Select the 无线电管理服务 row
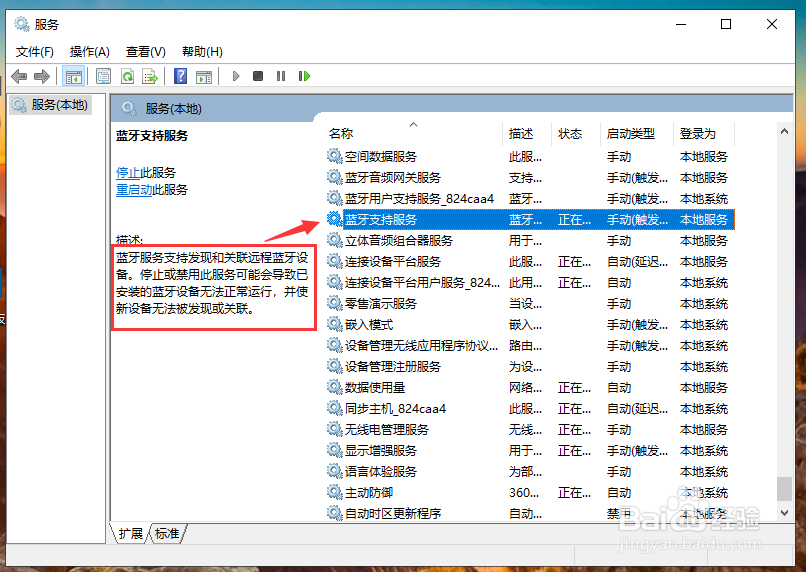The width and height of the screenshot is (806, 572). point(530,430)
